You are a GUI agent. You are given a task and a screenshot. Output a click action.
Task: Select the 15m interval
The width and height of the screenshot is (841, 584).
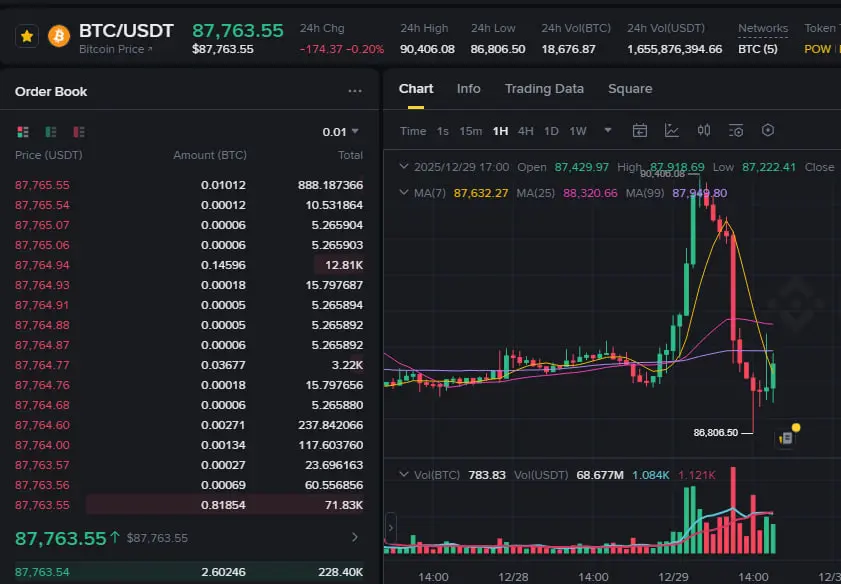[x=470, y=131]
